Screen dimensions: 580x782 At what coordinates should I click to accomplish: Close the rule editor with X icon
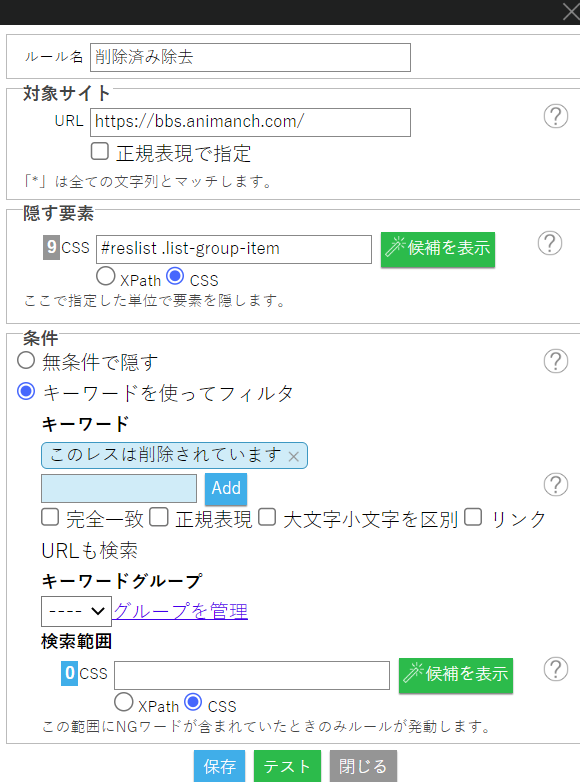[570, 11]
